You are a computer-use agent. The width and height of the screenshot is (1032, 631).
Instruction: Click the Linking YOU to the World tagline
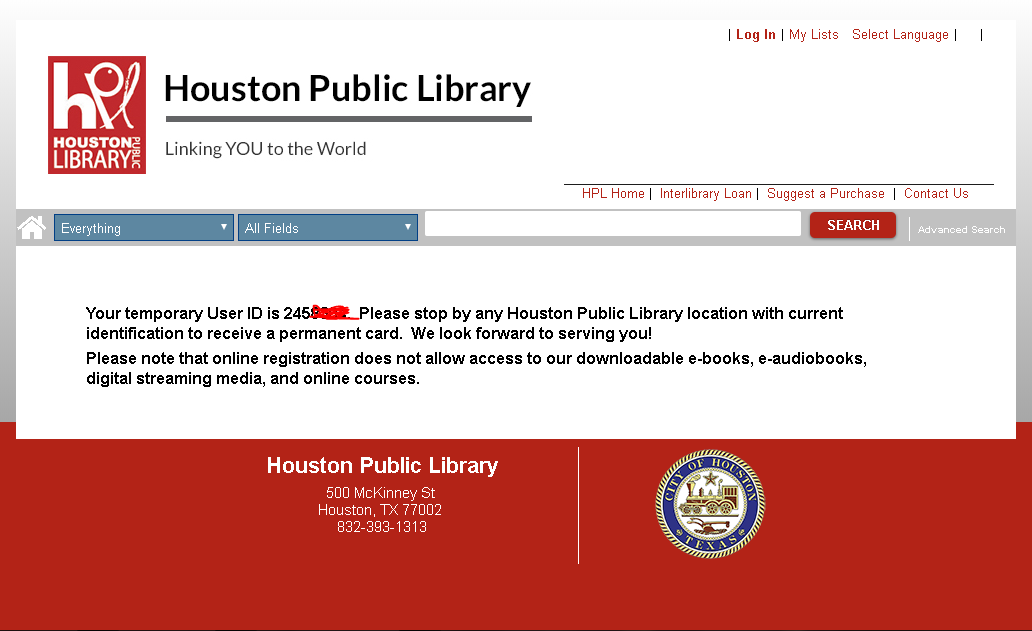tap(265, 149)
